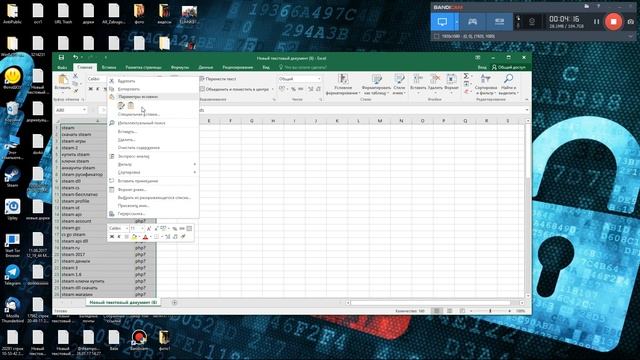Click Bandicam stop recording button

point(613,22)
